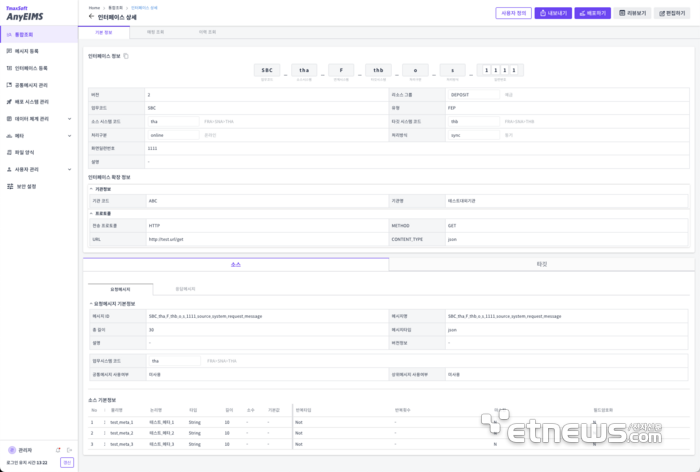The height and width of the screenshot is (472, 700).
Task: Click the 처리방식 field containing sync
Action: (x=473, y=135)
